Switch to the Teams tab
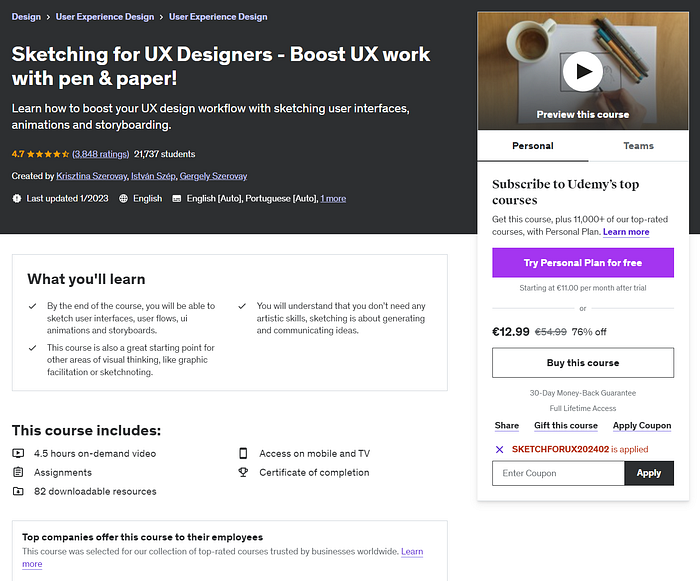This screenshot has width=700, height=581. 638,146
